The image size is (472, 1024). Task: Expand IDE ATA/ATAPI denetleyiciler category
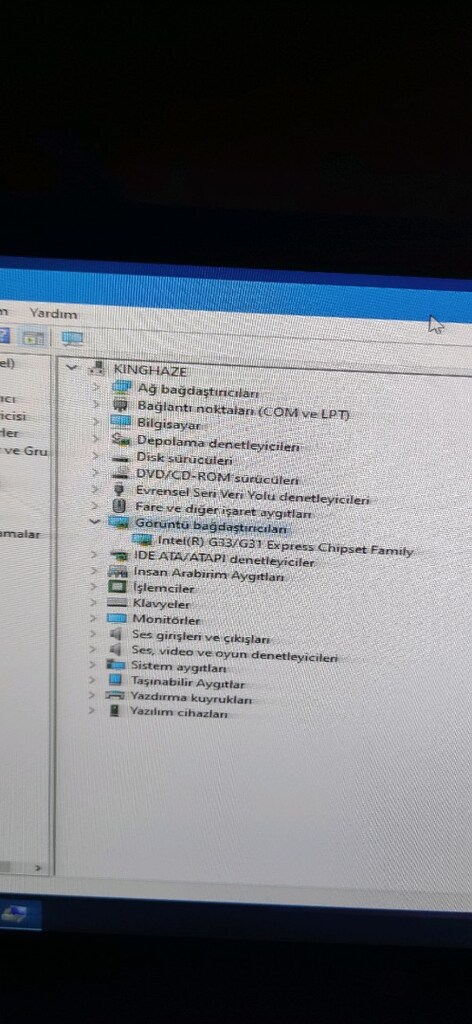pos(95,555)
